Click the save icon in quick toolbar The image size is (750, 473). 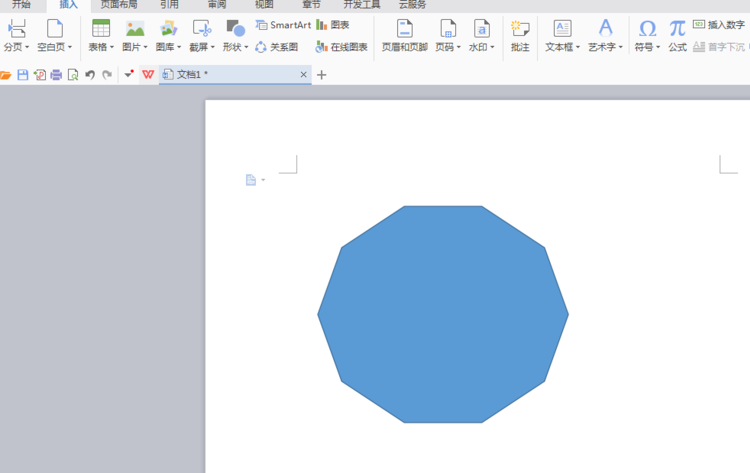coord(23,75)
